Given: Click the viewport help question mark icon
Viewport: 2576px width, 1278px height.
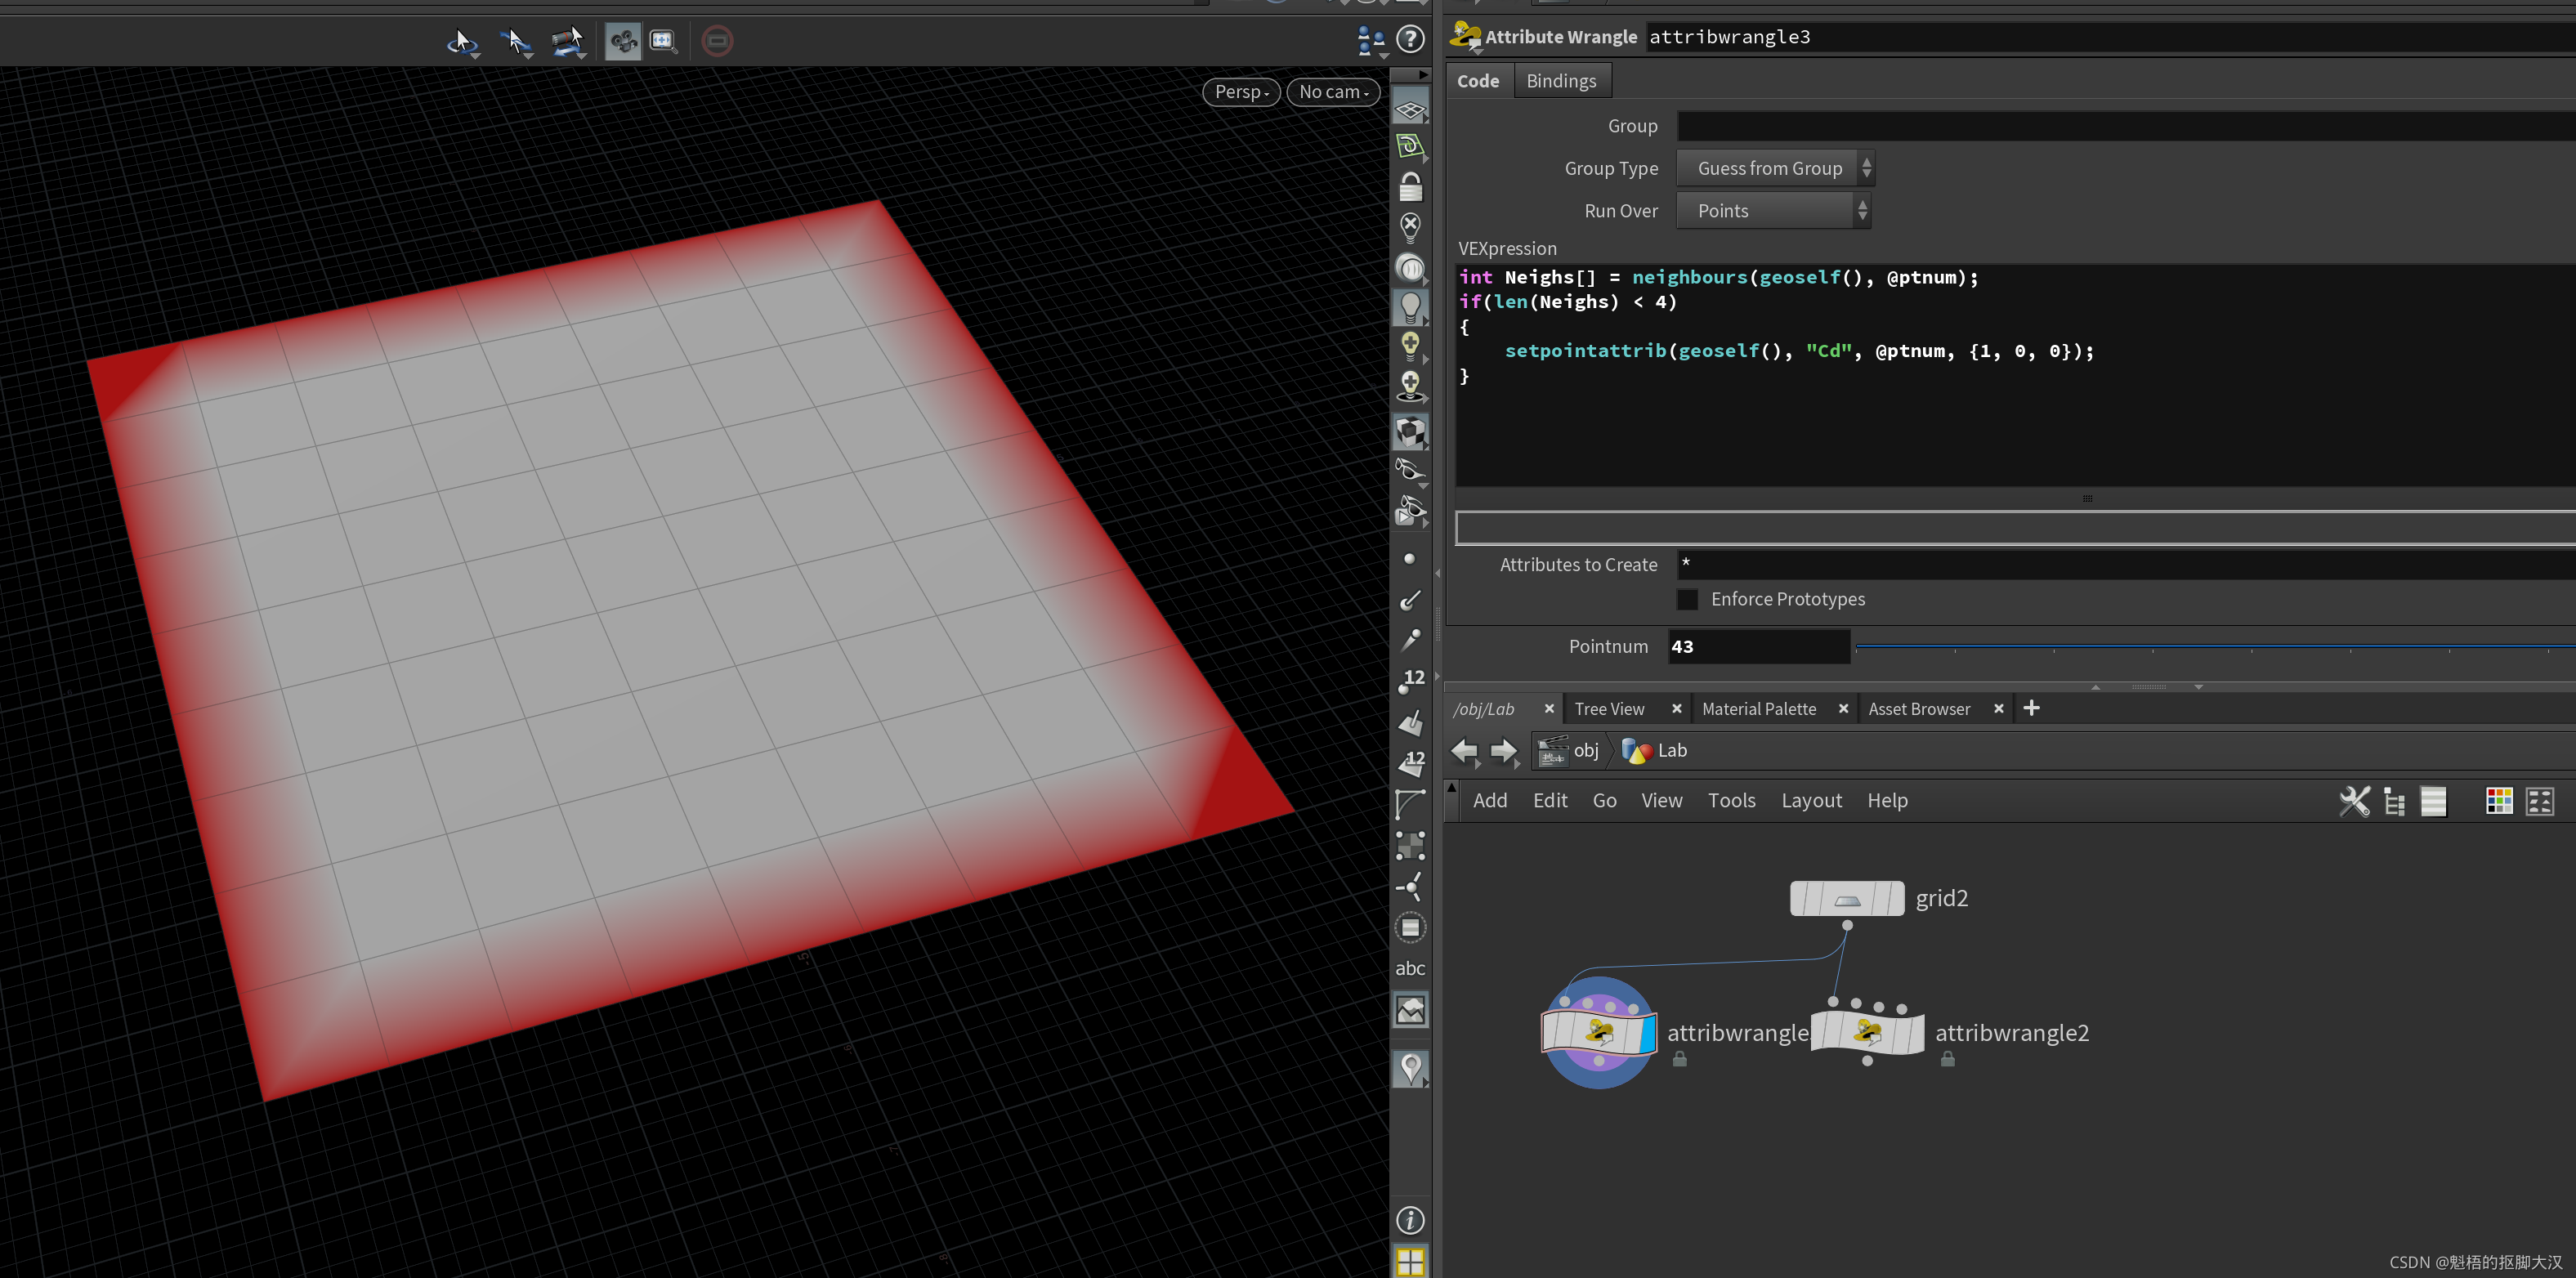Looking at the screenshot, I should pos(1410,40).
